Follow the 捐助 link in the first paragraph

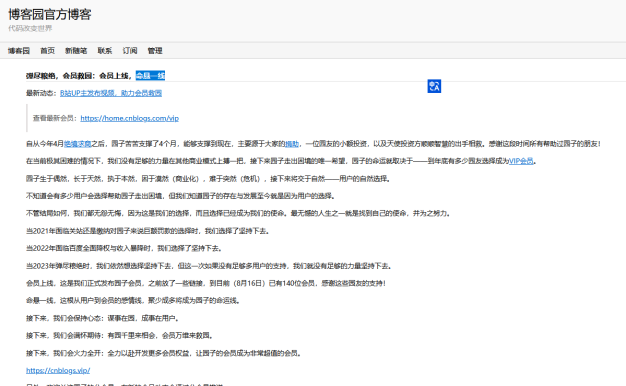292,144
